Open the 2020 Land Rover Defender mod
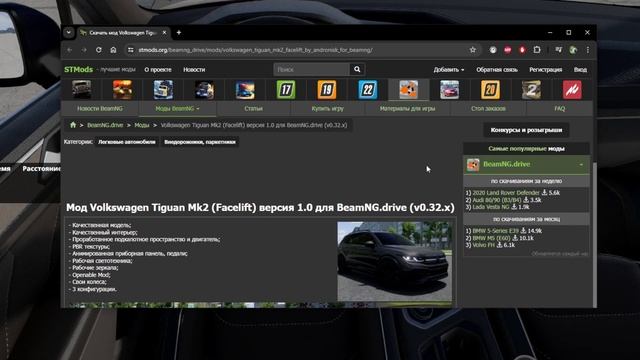 (x=506, y=193)
